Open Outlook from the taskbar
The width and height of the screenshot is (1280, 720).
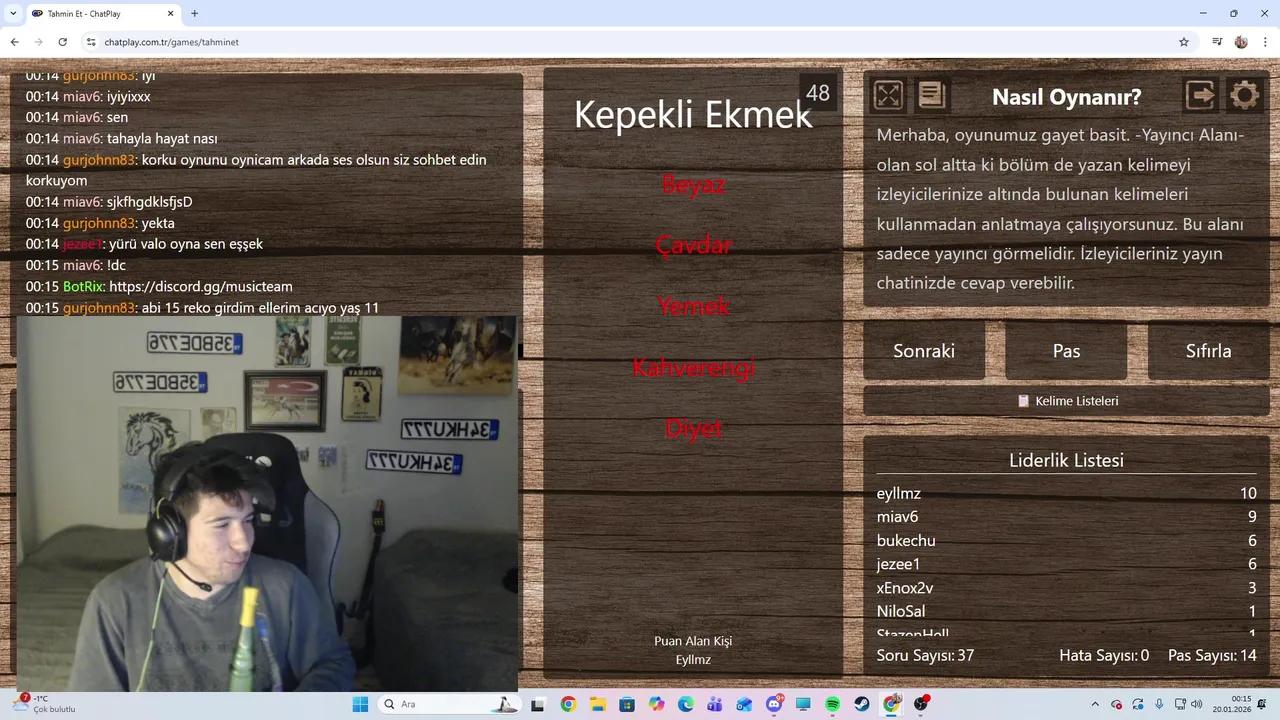point(744,704)
